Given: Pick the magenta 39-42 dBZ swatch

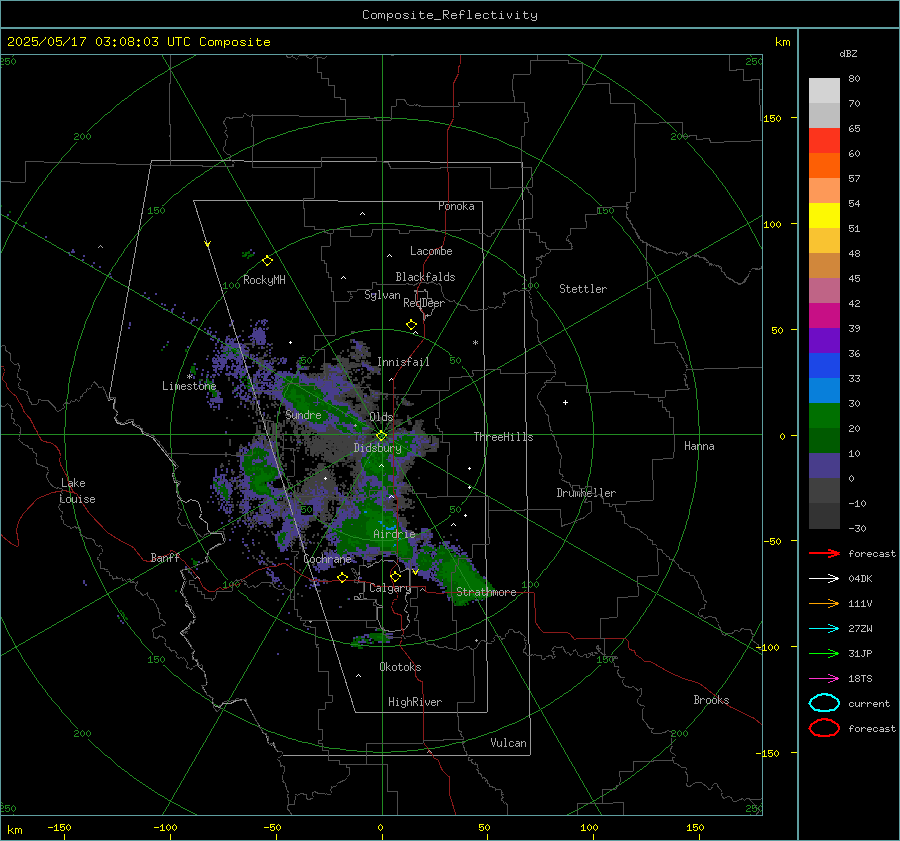Looking at the screenshot, I should click(824, 316).
